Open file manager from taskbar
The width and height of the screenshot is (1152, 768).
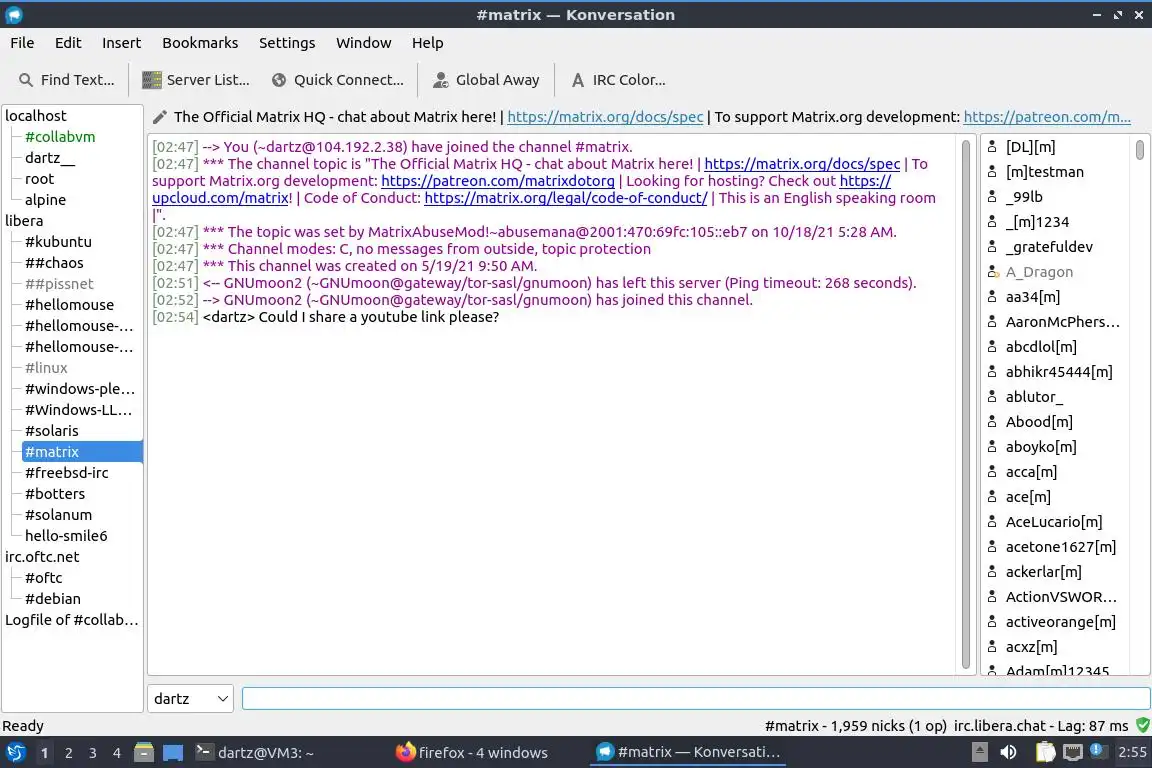(144, 753)
